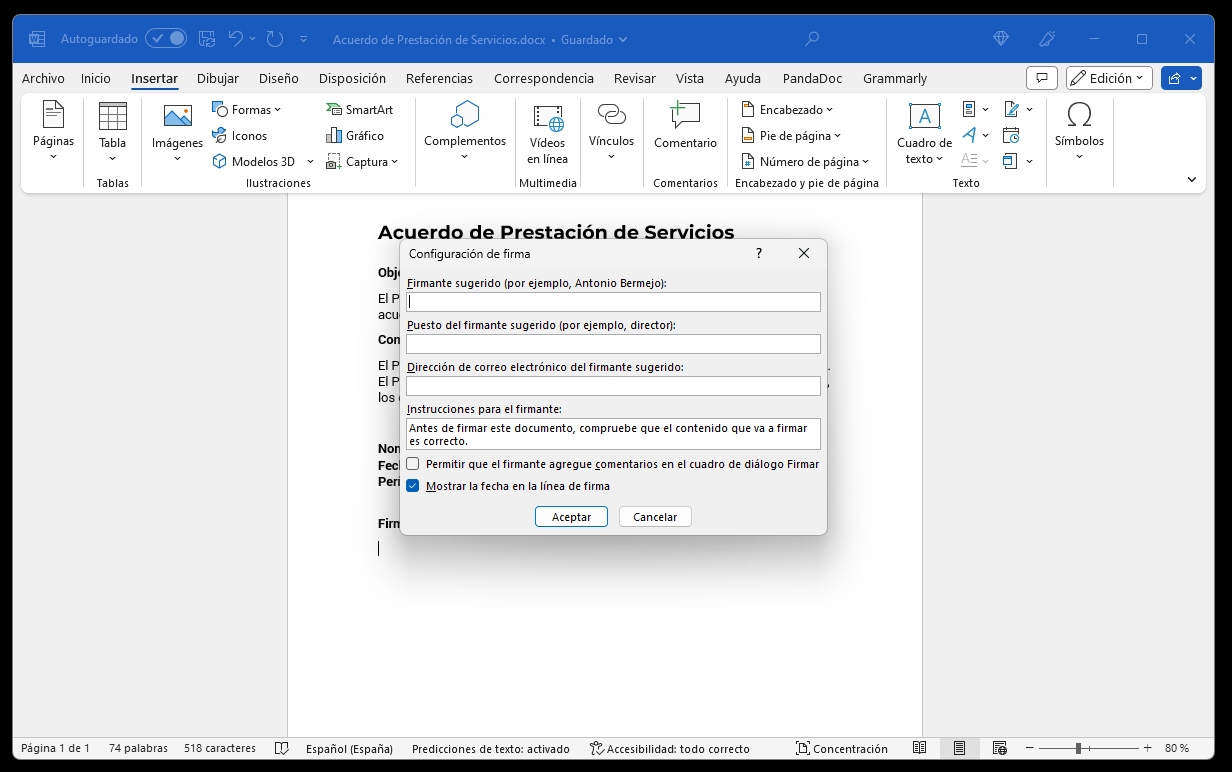1232x772 pixels.
Task: Insert a SmartArt graphic
Action: 360,110
